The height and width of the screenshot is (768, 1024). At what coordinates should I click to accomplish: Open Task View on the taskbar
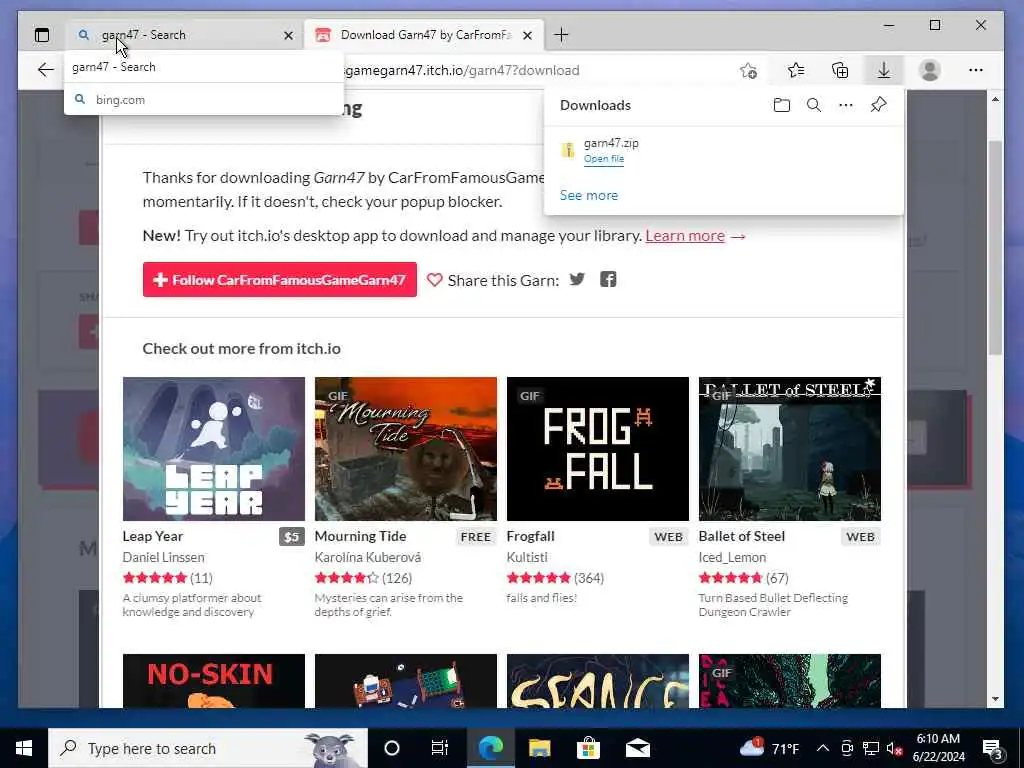(440, 748)
